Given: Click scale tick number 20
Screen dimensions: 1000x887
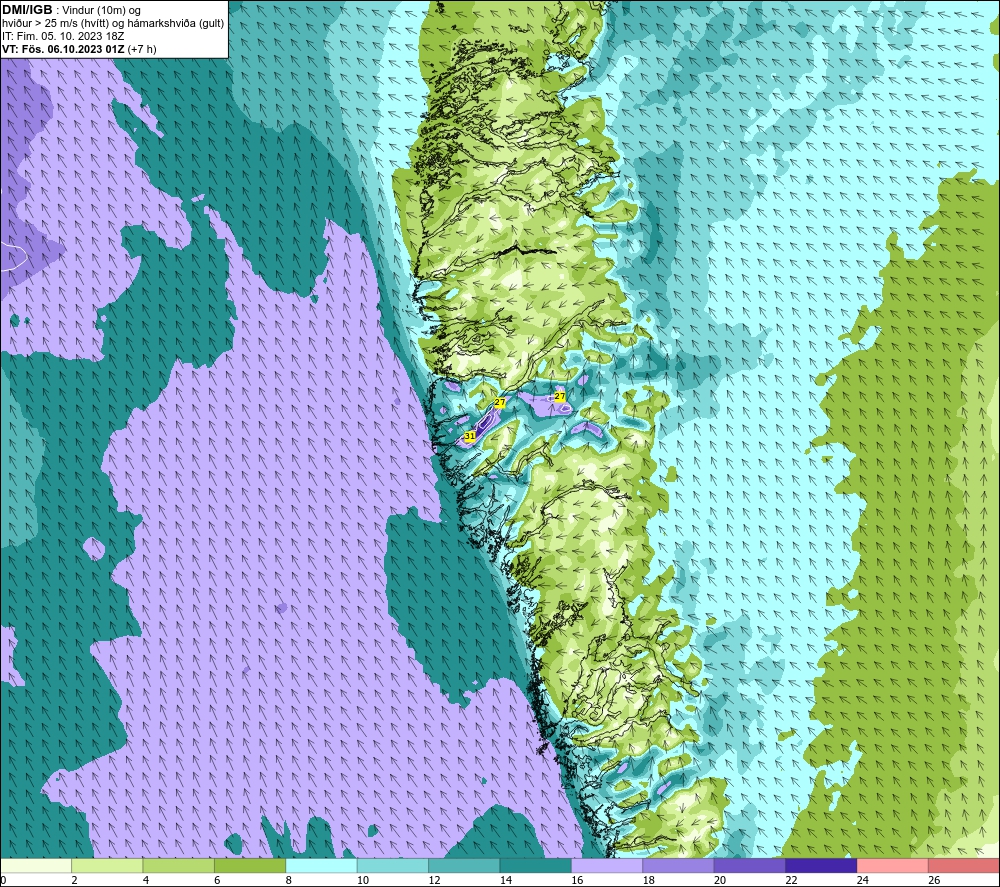Looking at the screenshot, I should click(720, 880).
